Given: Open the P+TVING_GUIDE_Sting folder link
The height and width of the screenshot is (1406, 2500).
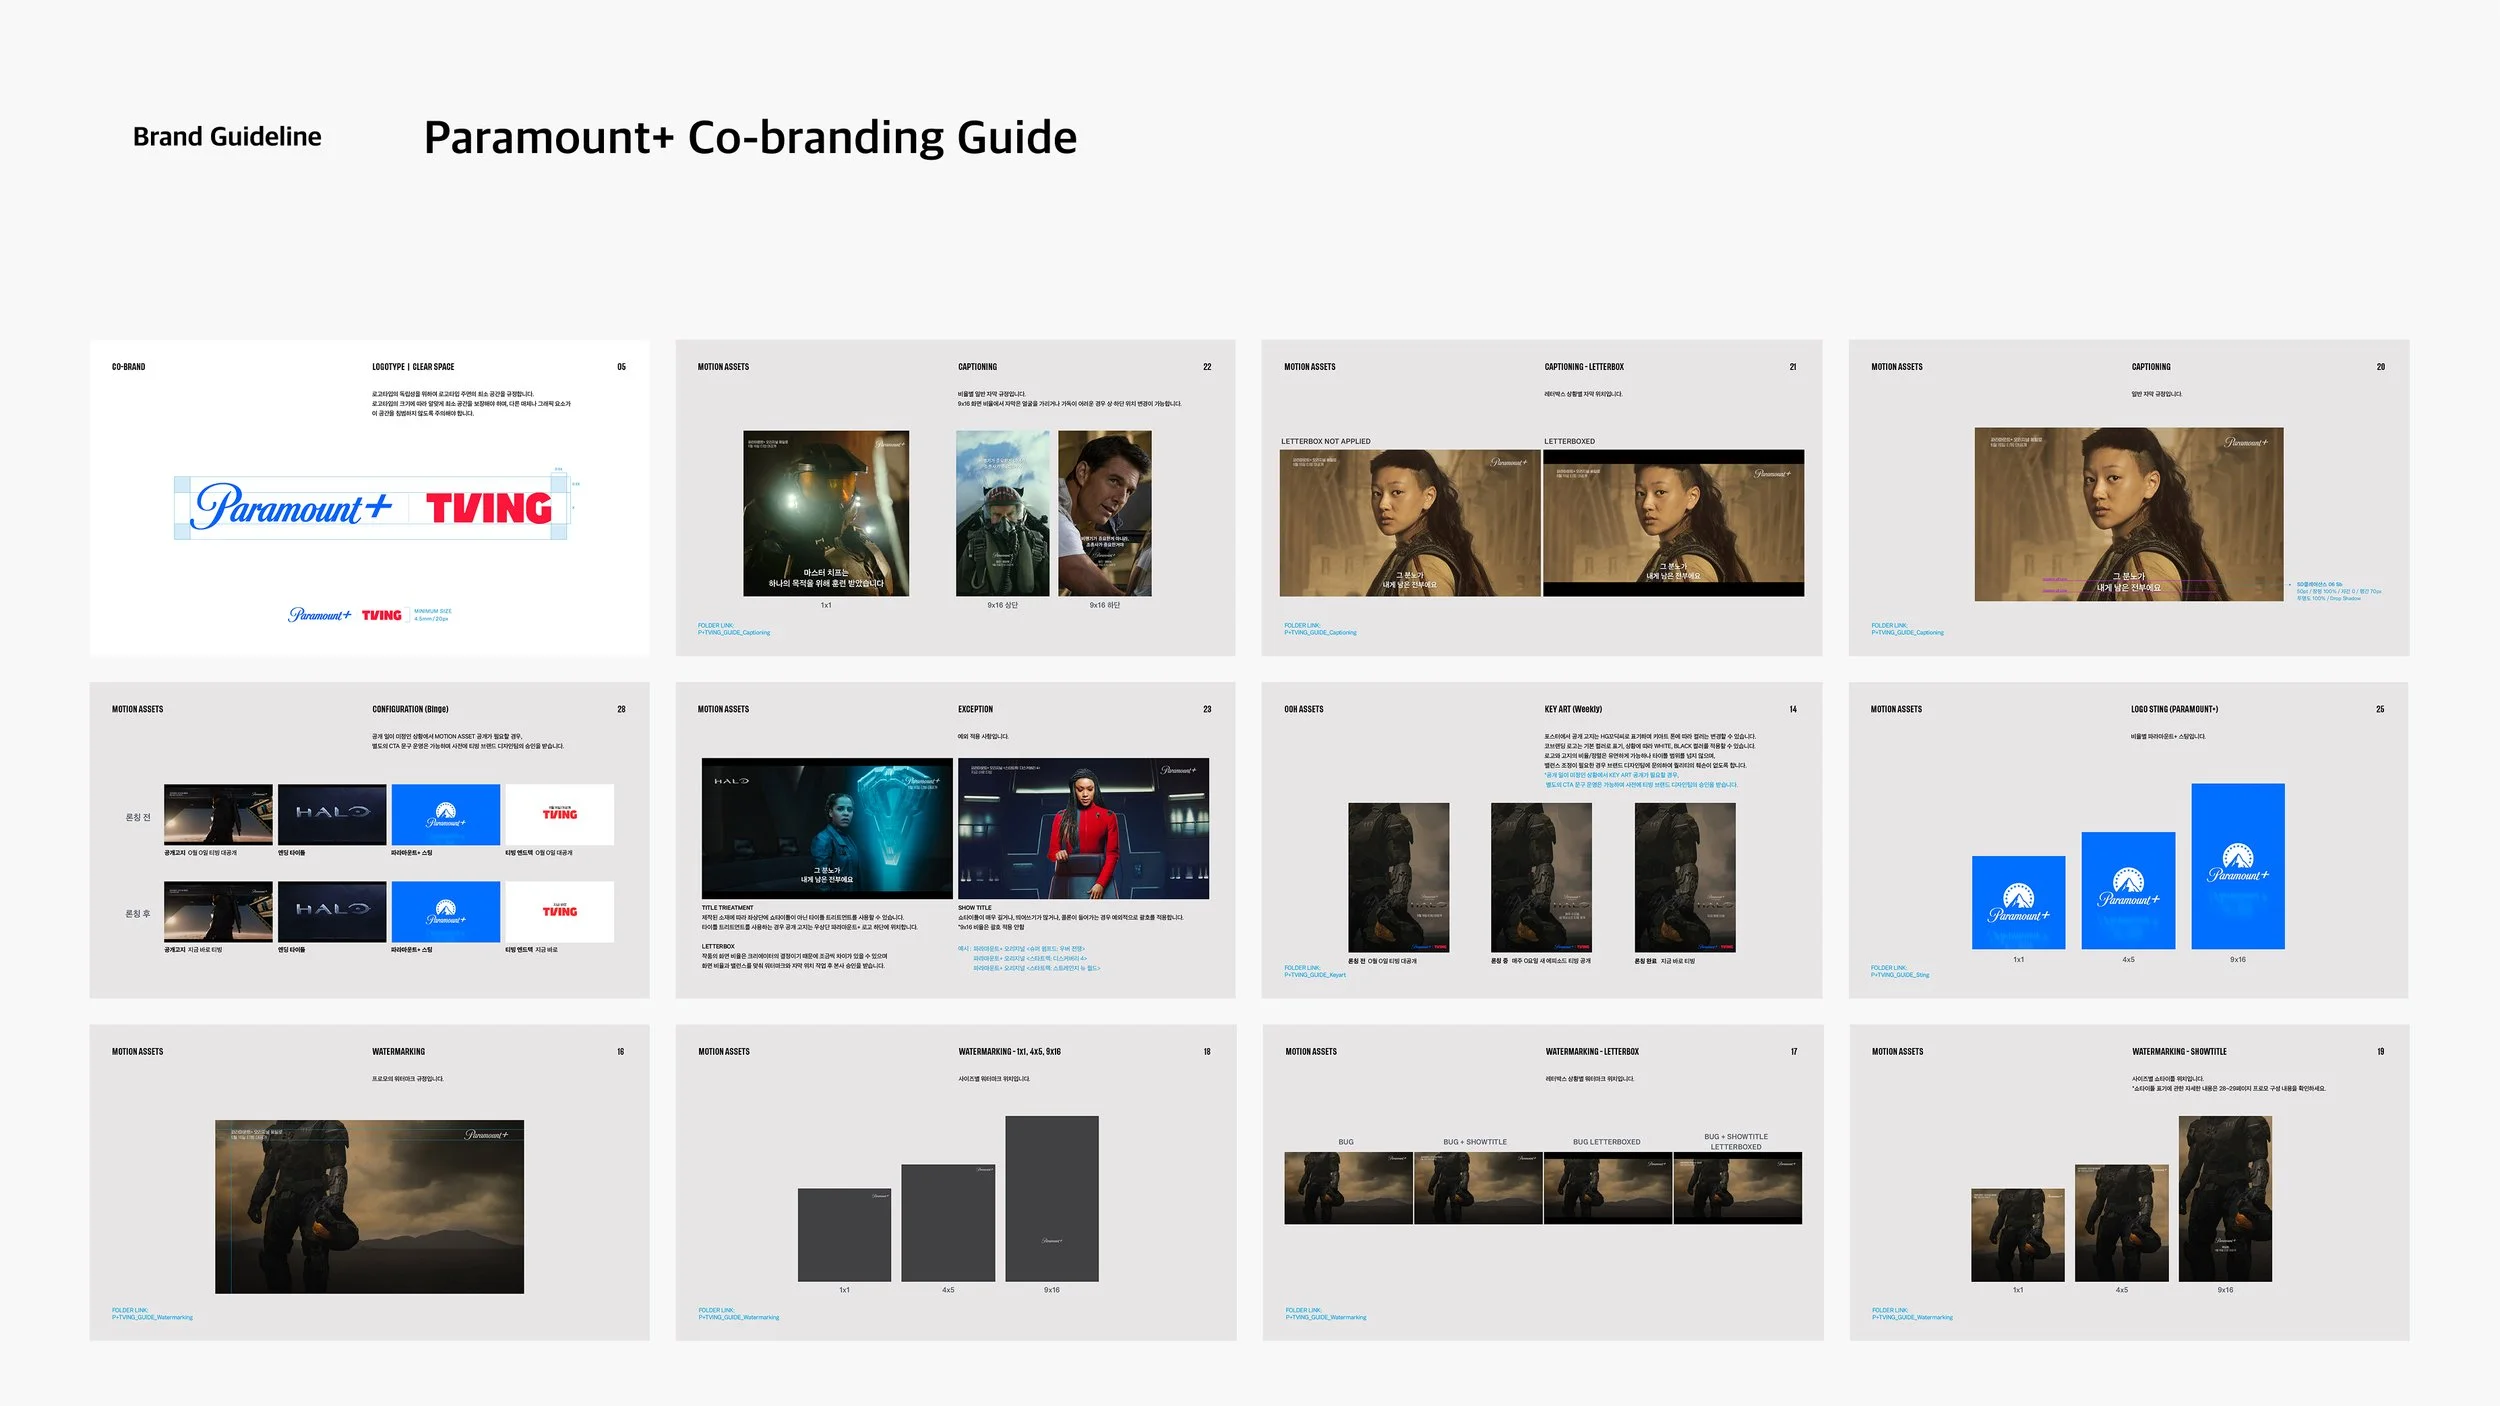Looking at the screenshot, I should pos(1900,975).
